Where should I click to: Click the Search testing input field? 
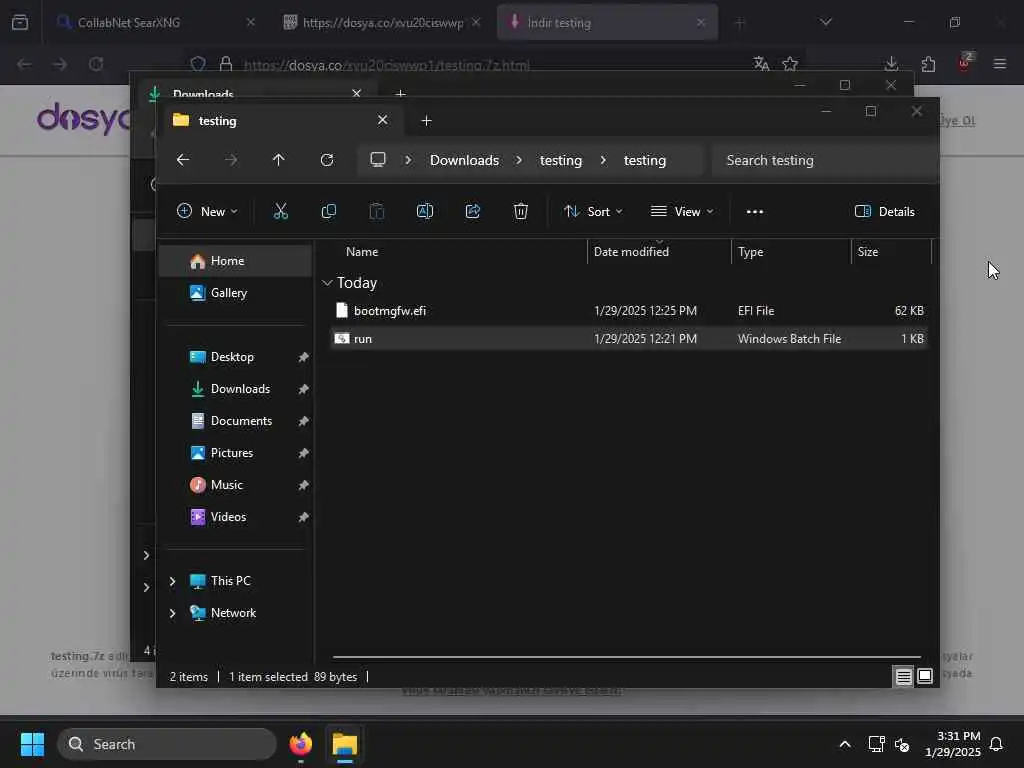825,160
